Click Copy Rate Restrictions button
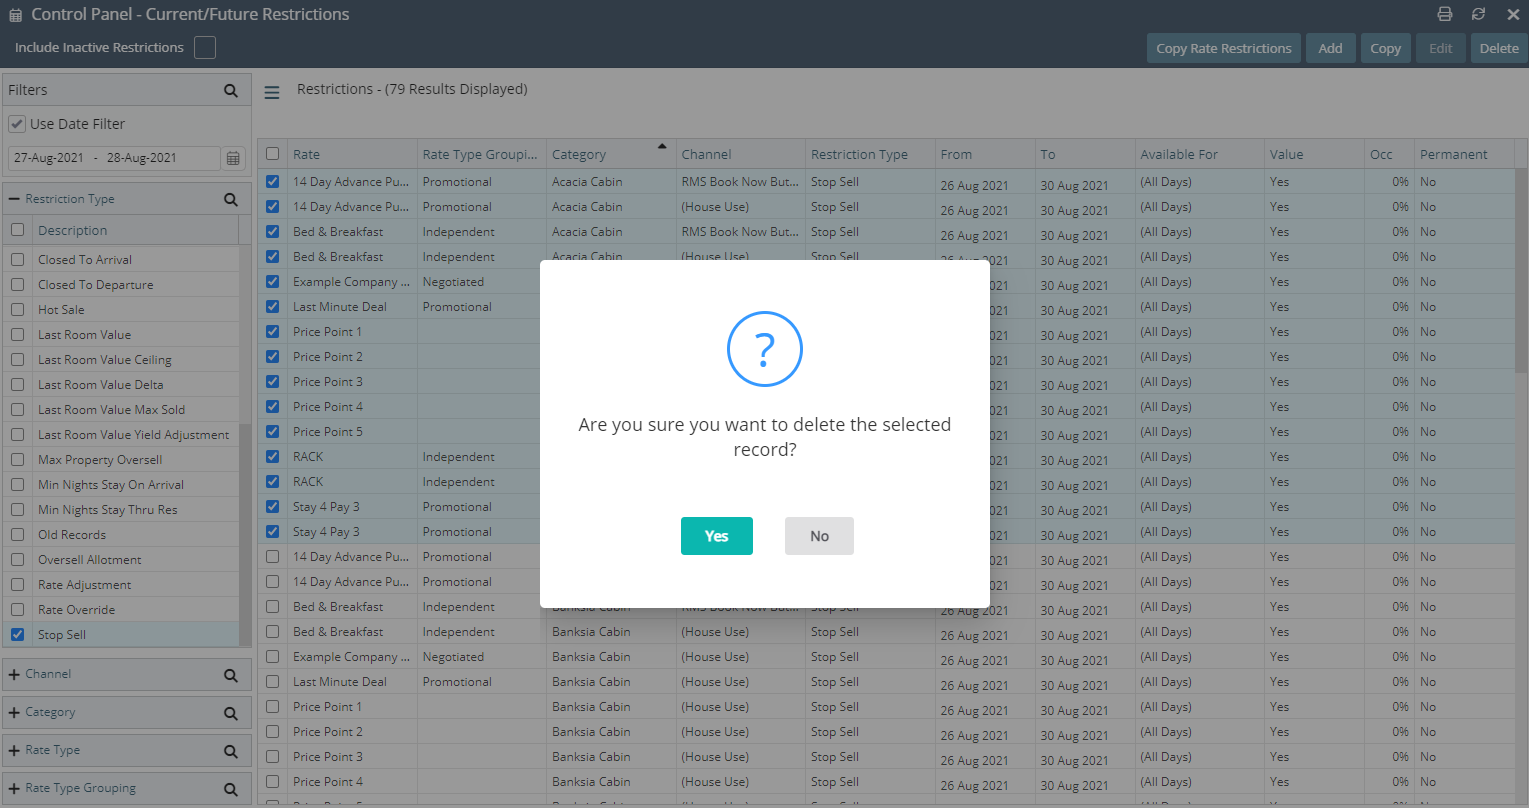 click(x=1224, y=48)
